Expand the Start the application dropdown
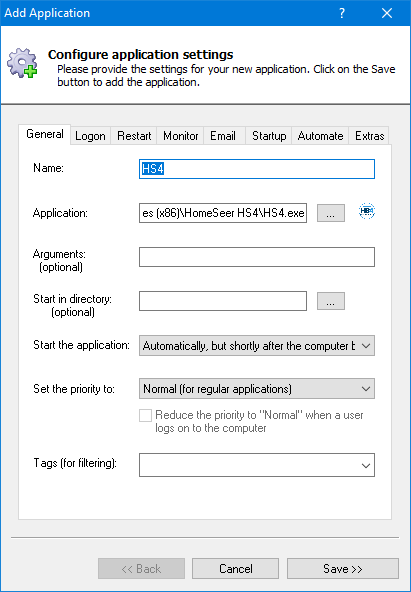Viewport: 411px width, 592px height. [x=257, y=345]
